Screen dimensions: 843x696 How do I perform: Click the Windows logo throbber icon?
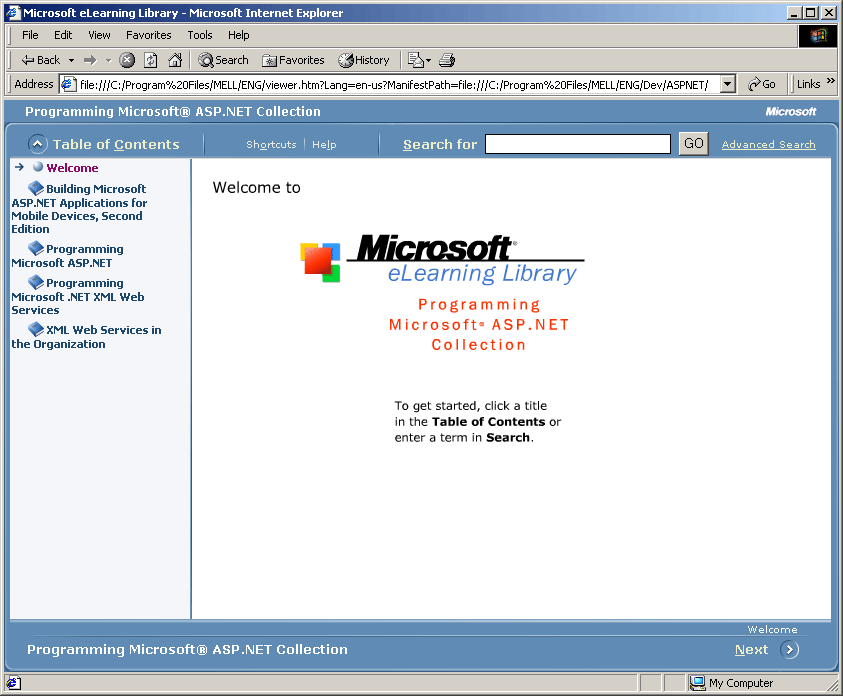(817, 36)
